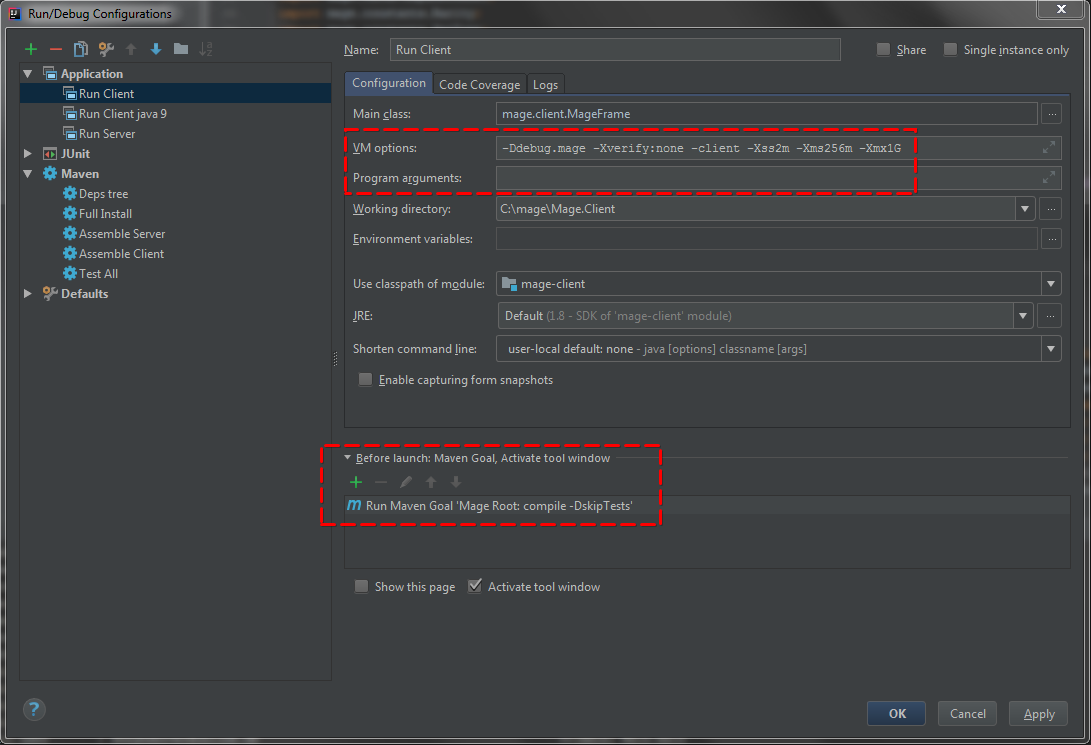Collapse the Maven tree node
This screenshot has height=745, width=1091.
[x=28, y=174]
